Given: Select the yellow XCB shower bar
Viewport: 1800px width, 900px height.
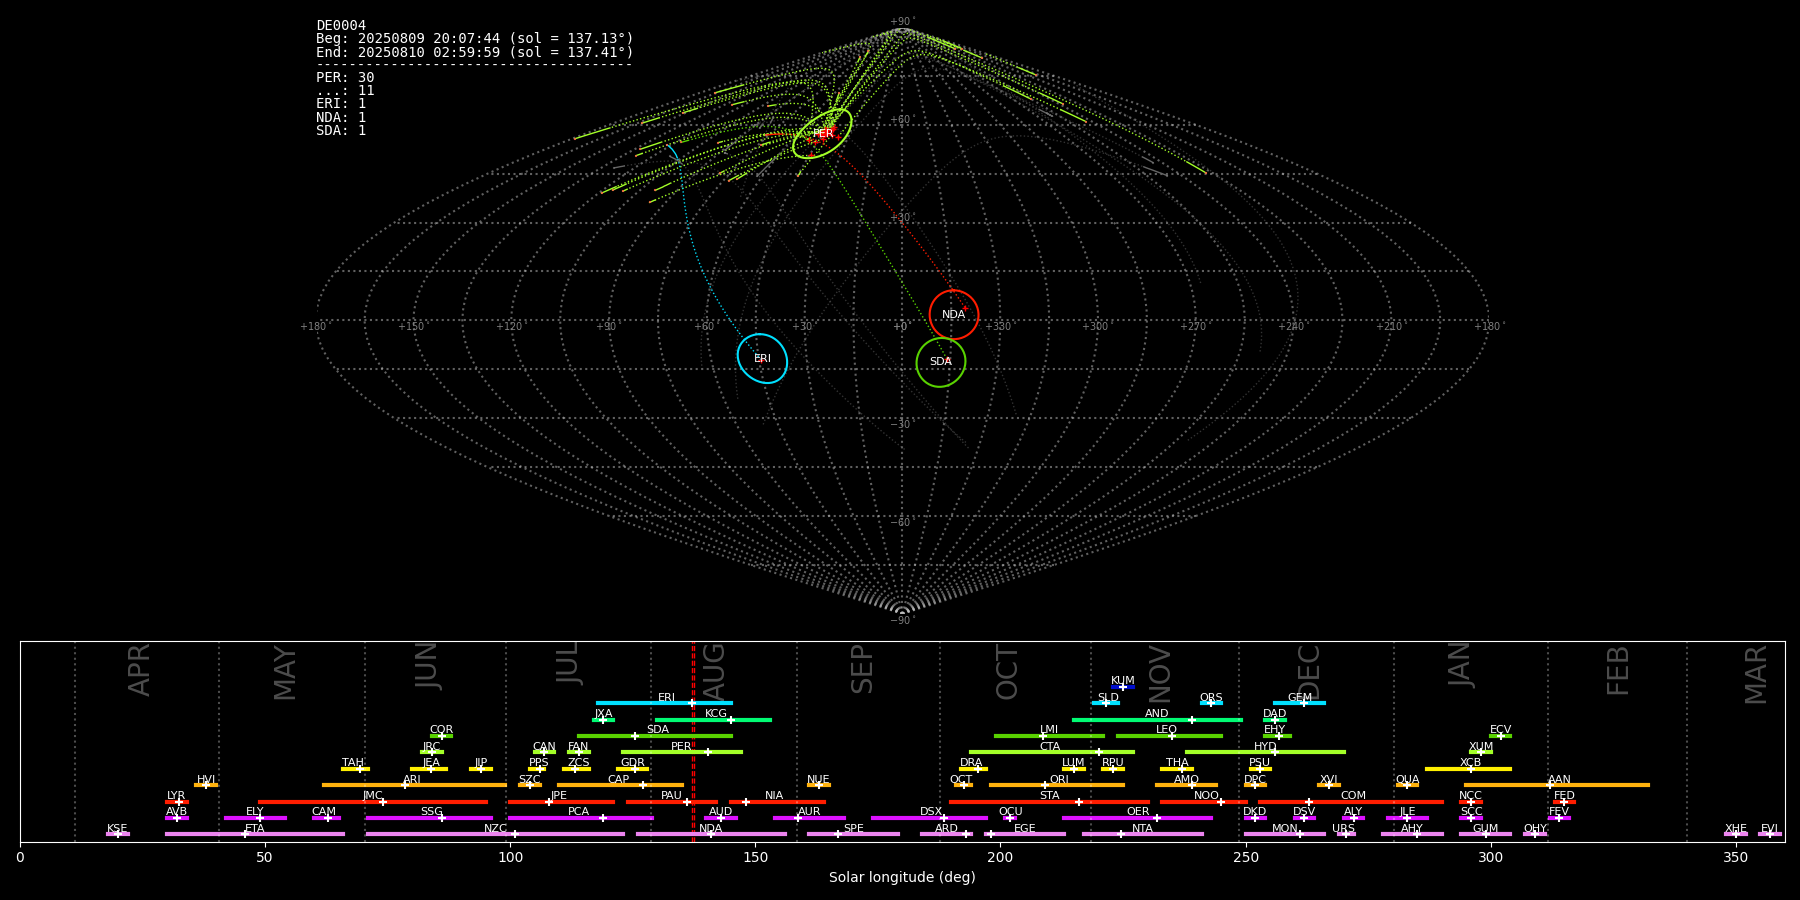Looking at the screenshot, I should [x=1468, y=769].
